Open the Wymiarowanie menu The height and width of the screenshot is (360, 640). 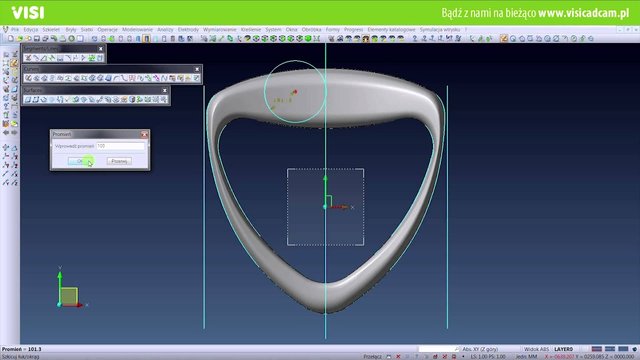point(220,29)
